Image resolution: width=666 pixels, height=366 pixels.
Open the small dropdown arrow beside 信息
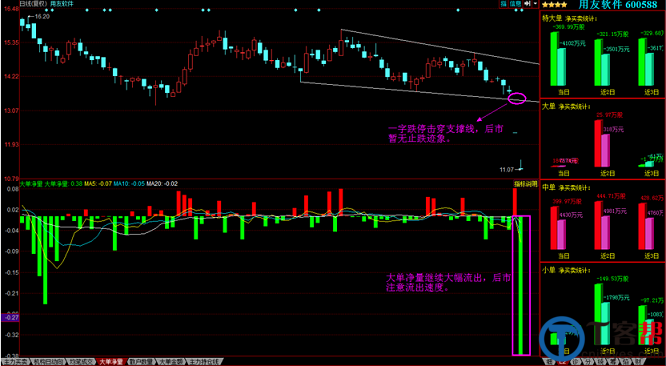(535, 3)
